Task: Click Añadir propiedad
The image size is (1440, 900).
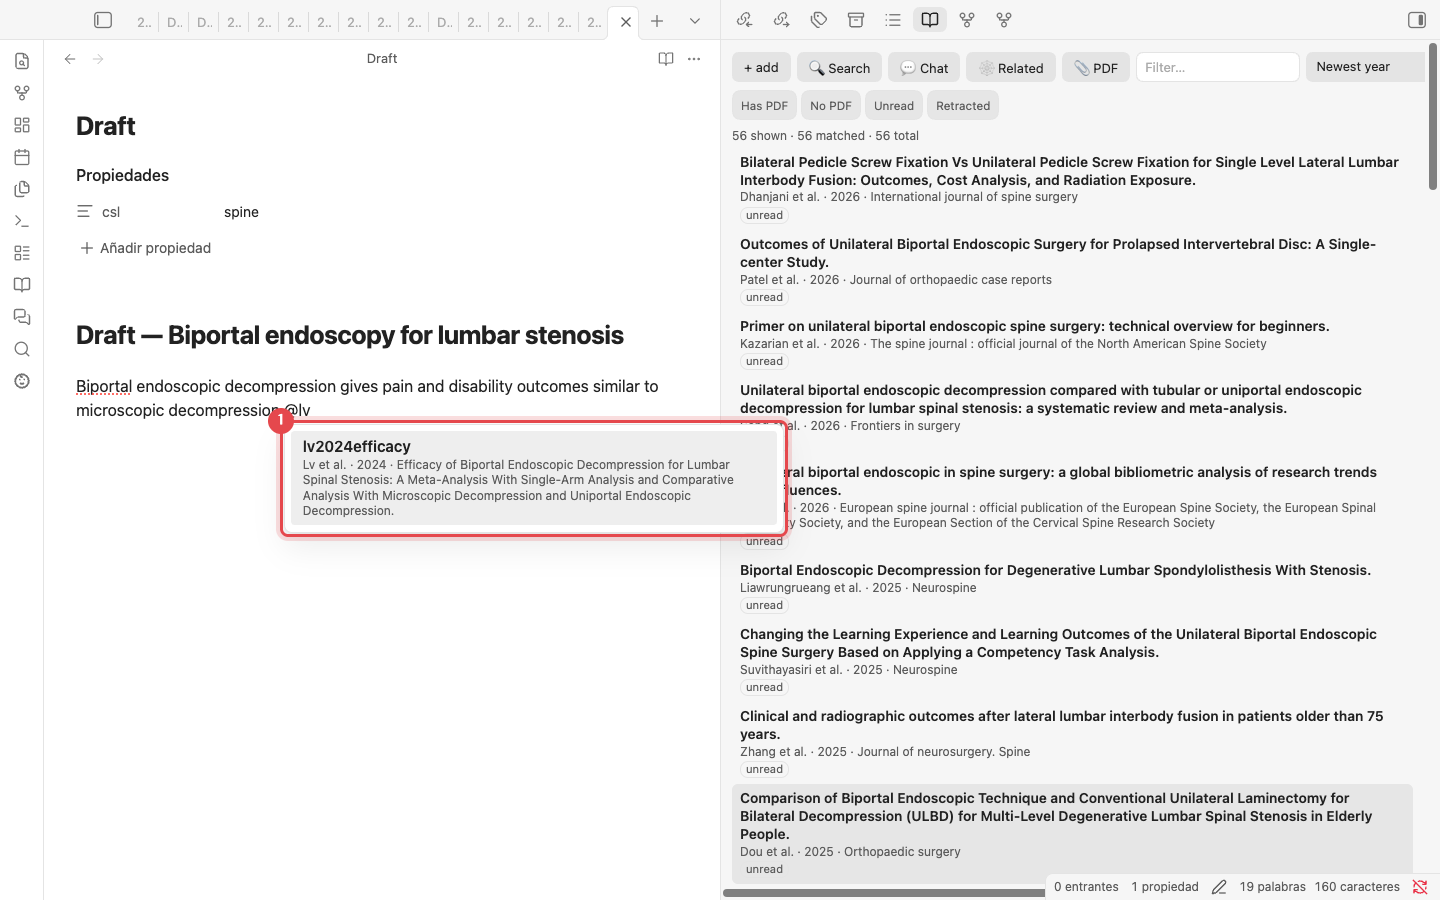Action: tap(145, 248)
